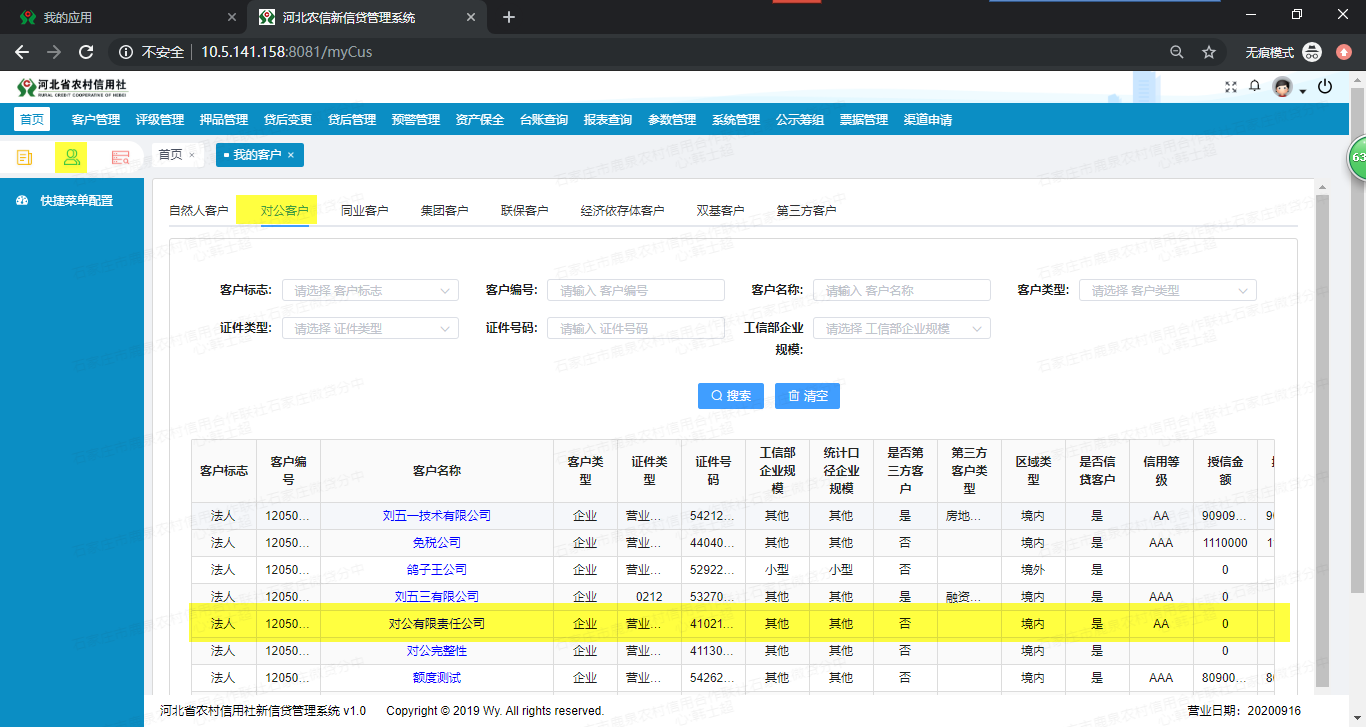
Task: Click the 客户名称 input field
Action: point(901,289)
